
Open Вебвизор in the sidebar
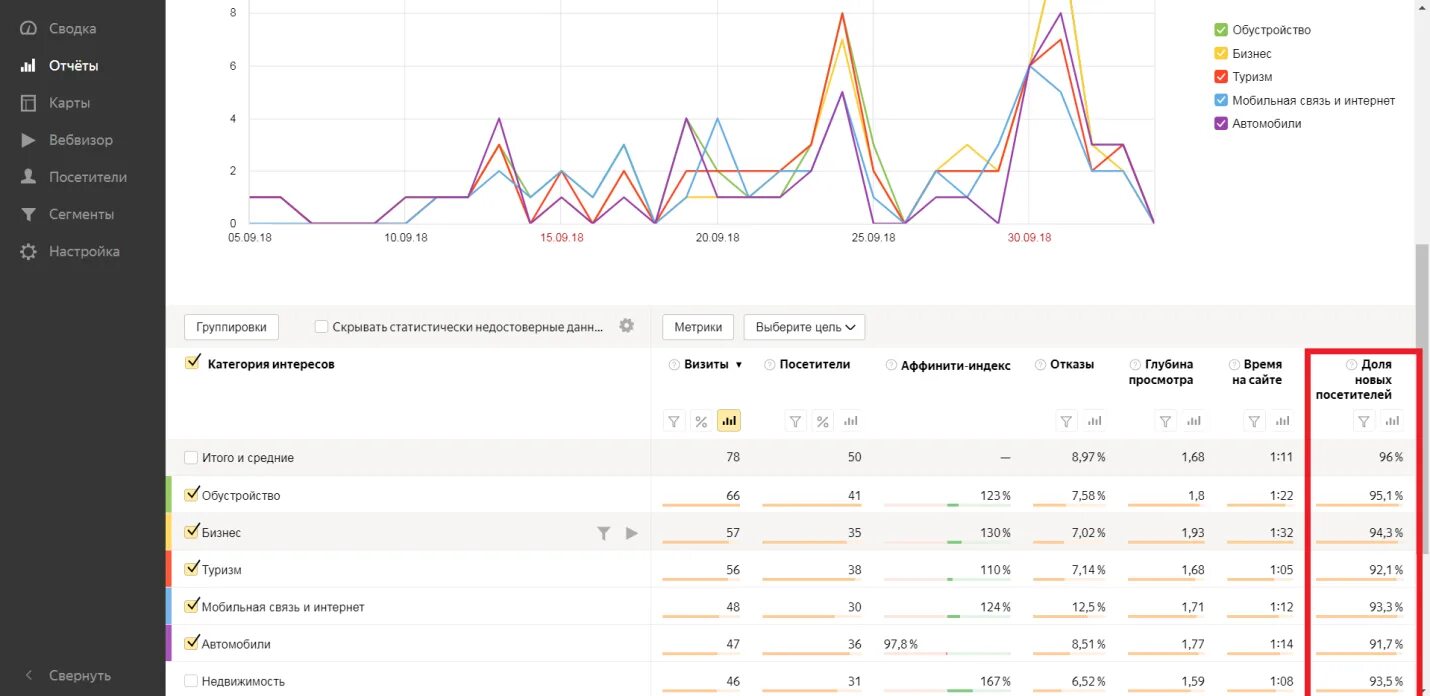[x=80, y=140]
